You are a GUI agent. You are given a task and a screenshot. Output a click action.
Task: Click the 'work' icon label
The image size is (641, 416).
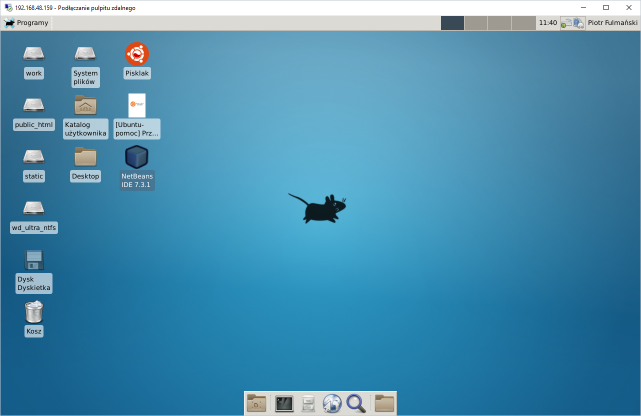[x=34, y=74]
